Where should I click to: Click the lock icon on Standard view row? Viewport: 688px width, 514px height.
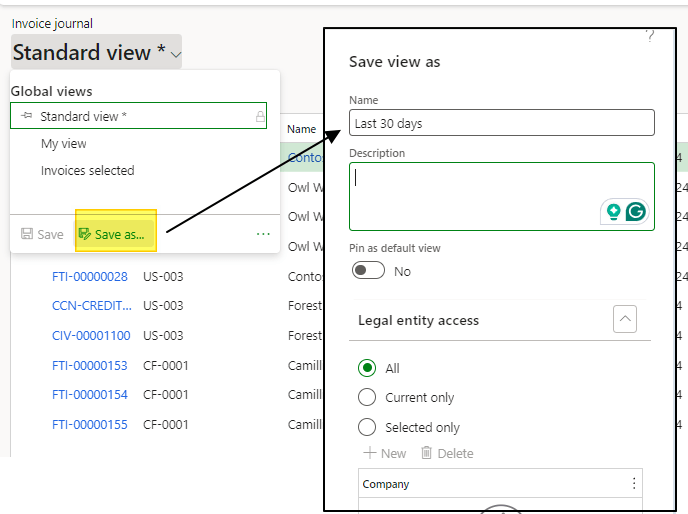pos(260,117)
